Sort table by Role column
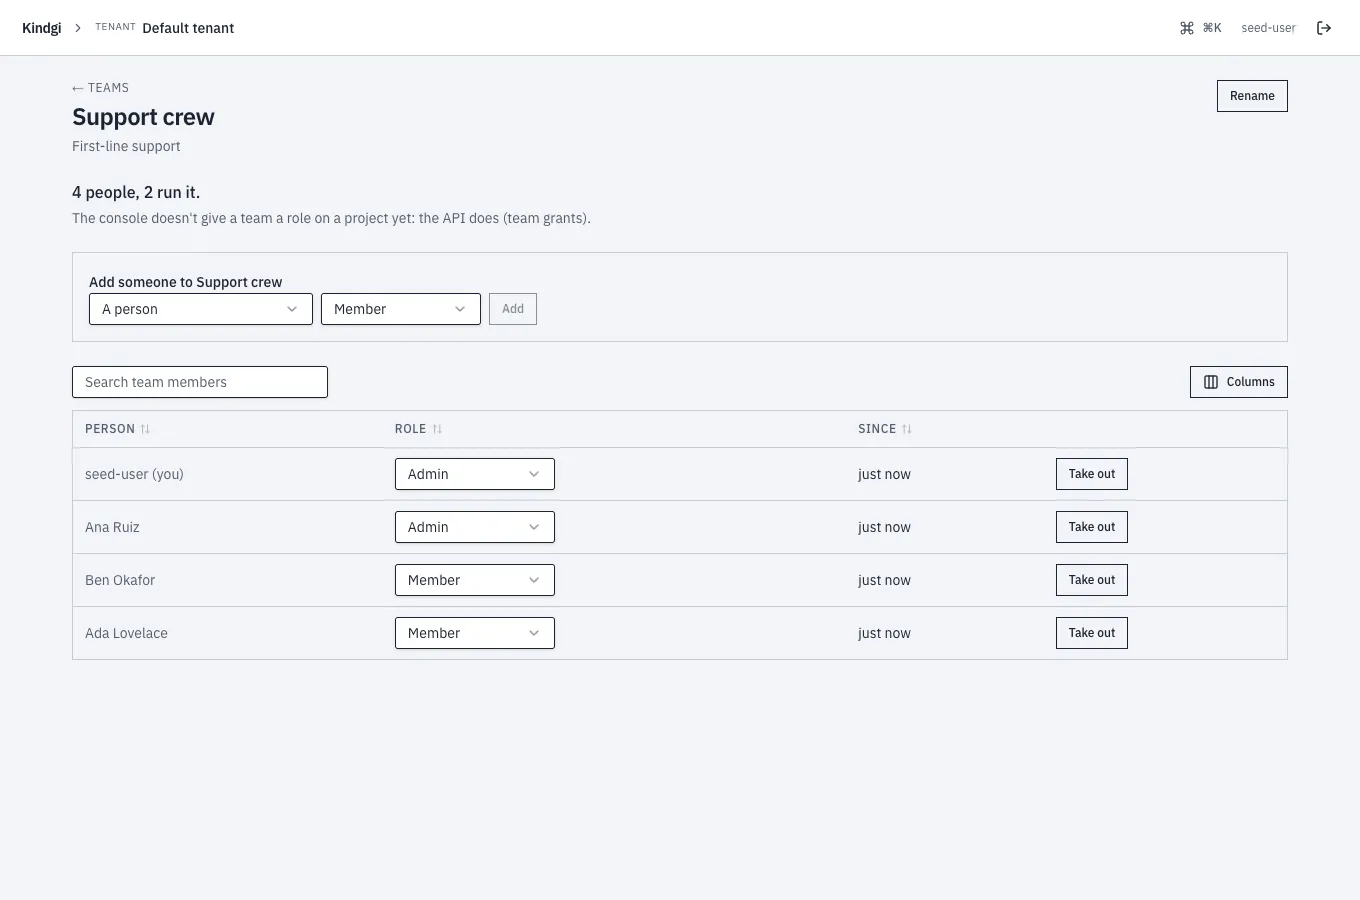 [x=418, y=429]
